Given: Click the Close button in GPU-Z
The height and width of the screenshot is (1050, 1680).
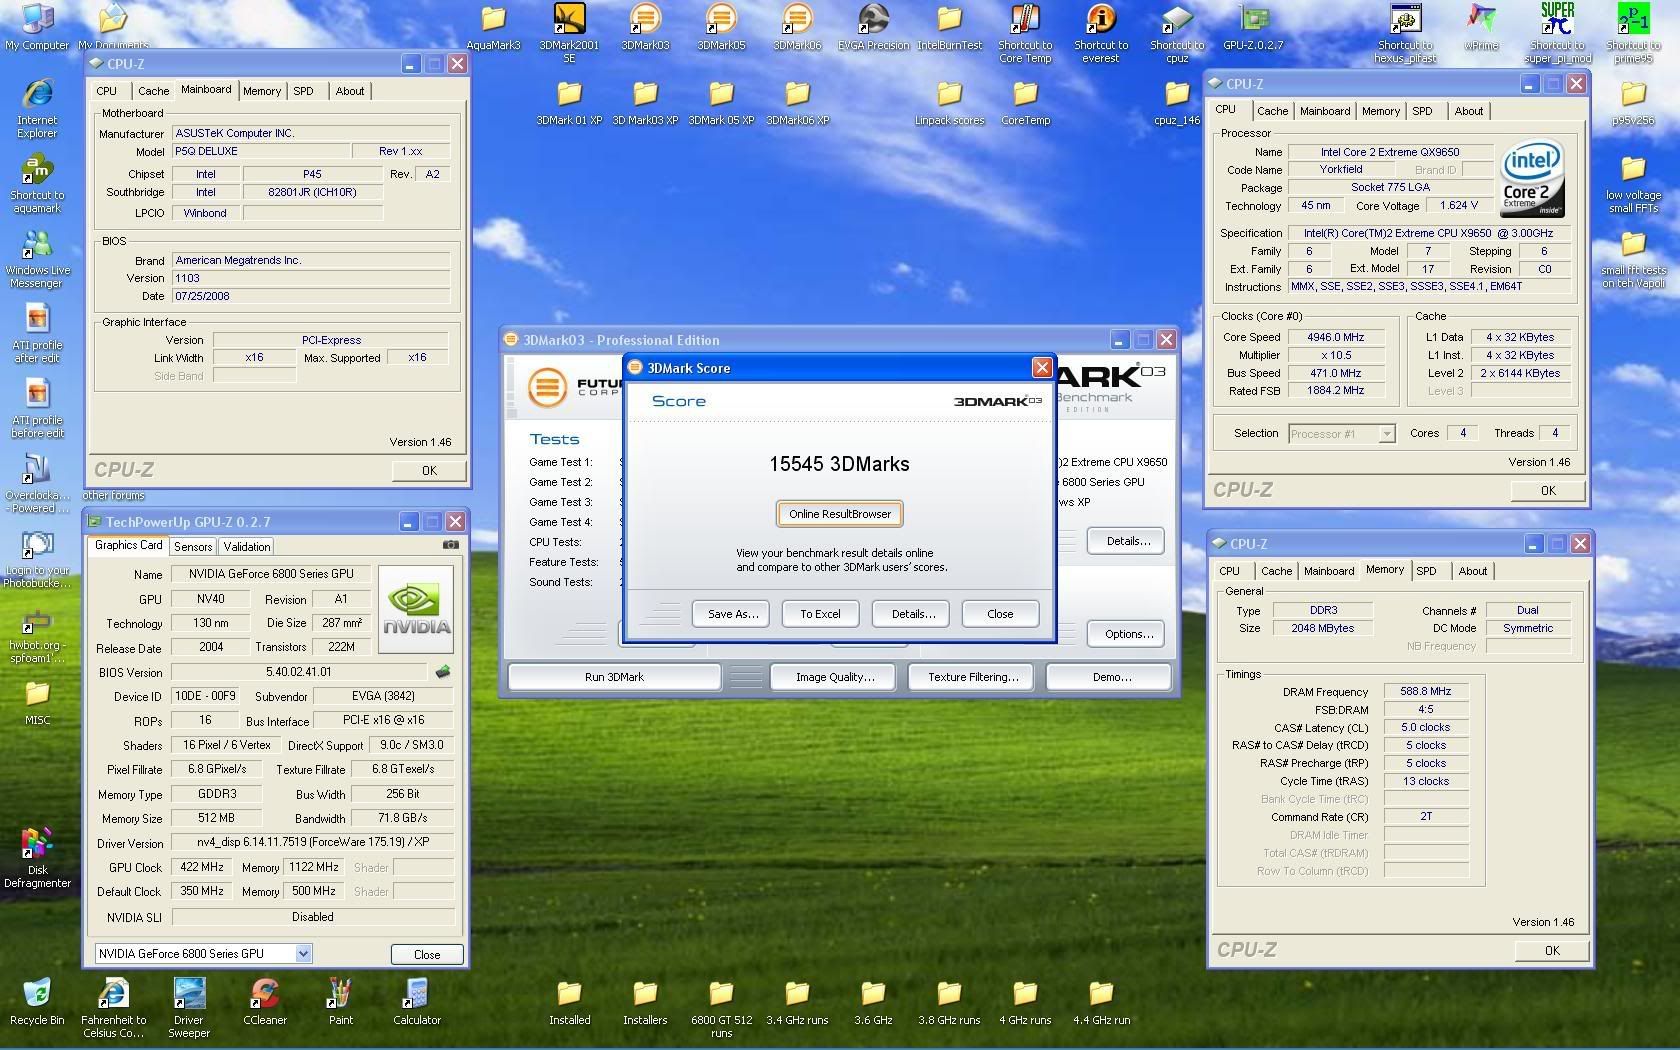Looking at the screenshot, I should click(427, 954).
